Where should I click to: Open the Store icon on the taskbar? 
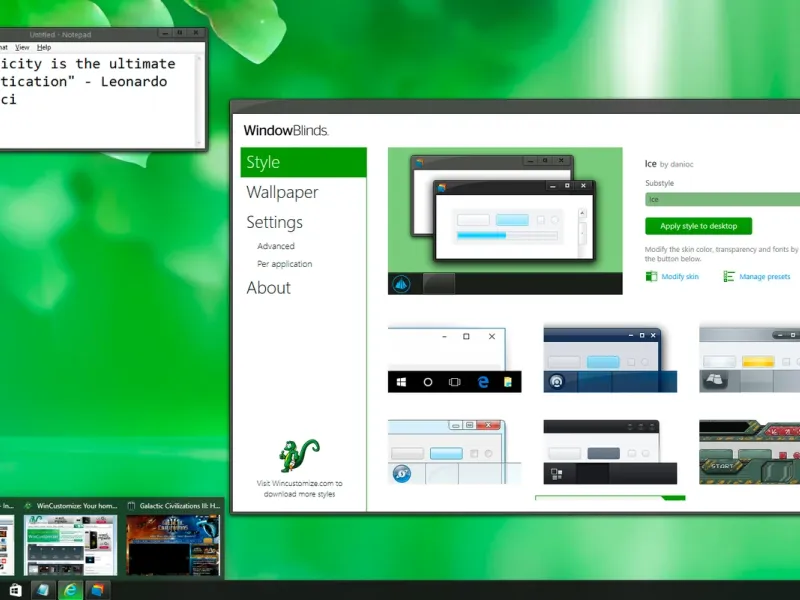point(15,590)
